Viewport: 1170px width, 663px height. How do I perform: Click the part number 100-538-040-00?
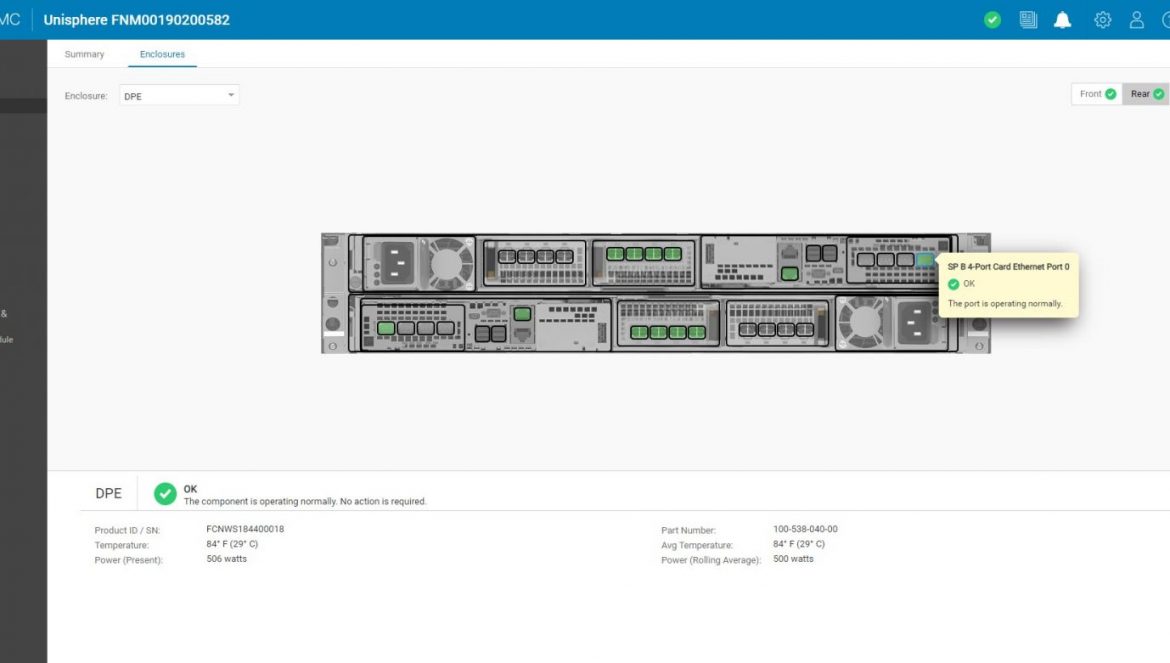click(805, 530)
